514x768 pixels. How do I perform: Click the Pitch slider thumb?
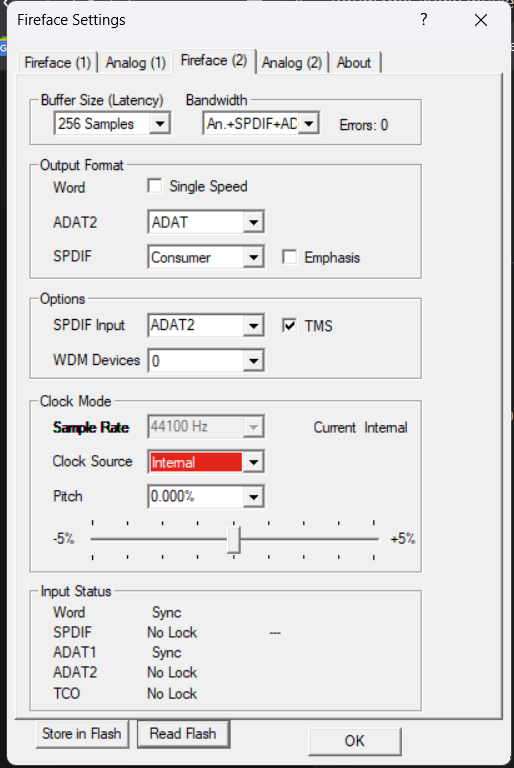point(234,539)
